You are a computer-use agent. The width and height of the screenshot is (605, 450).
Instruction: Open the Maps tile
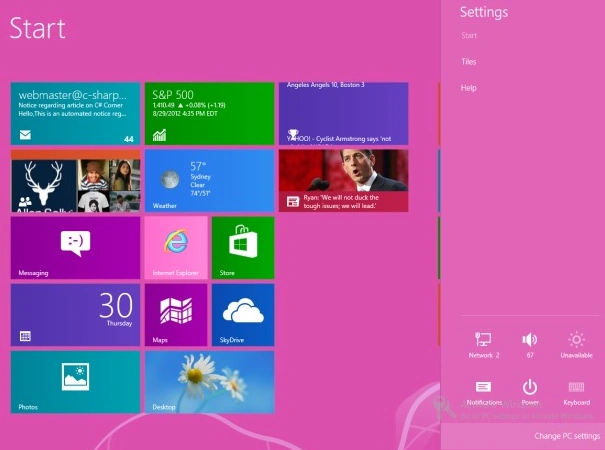coord(176,315)
